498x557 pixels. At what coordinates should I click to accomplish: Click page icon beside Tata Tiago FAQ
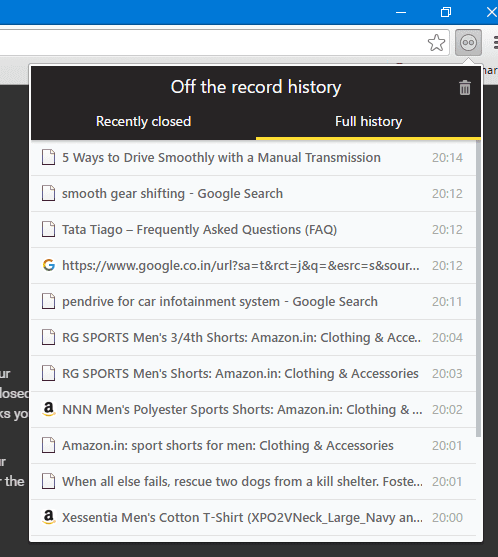[48, 229]
